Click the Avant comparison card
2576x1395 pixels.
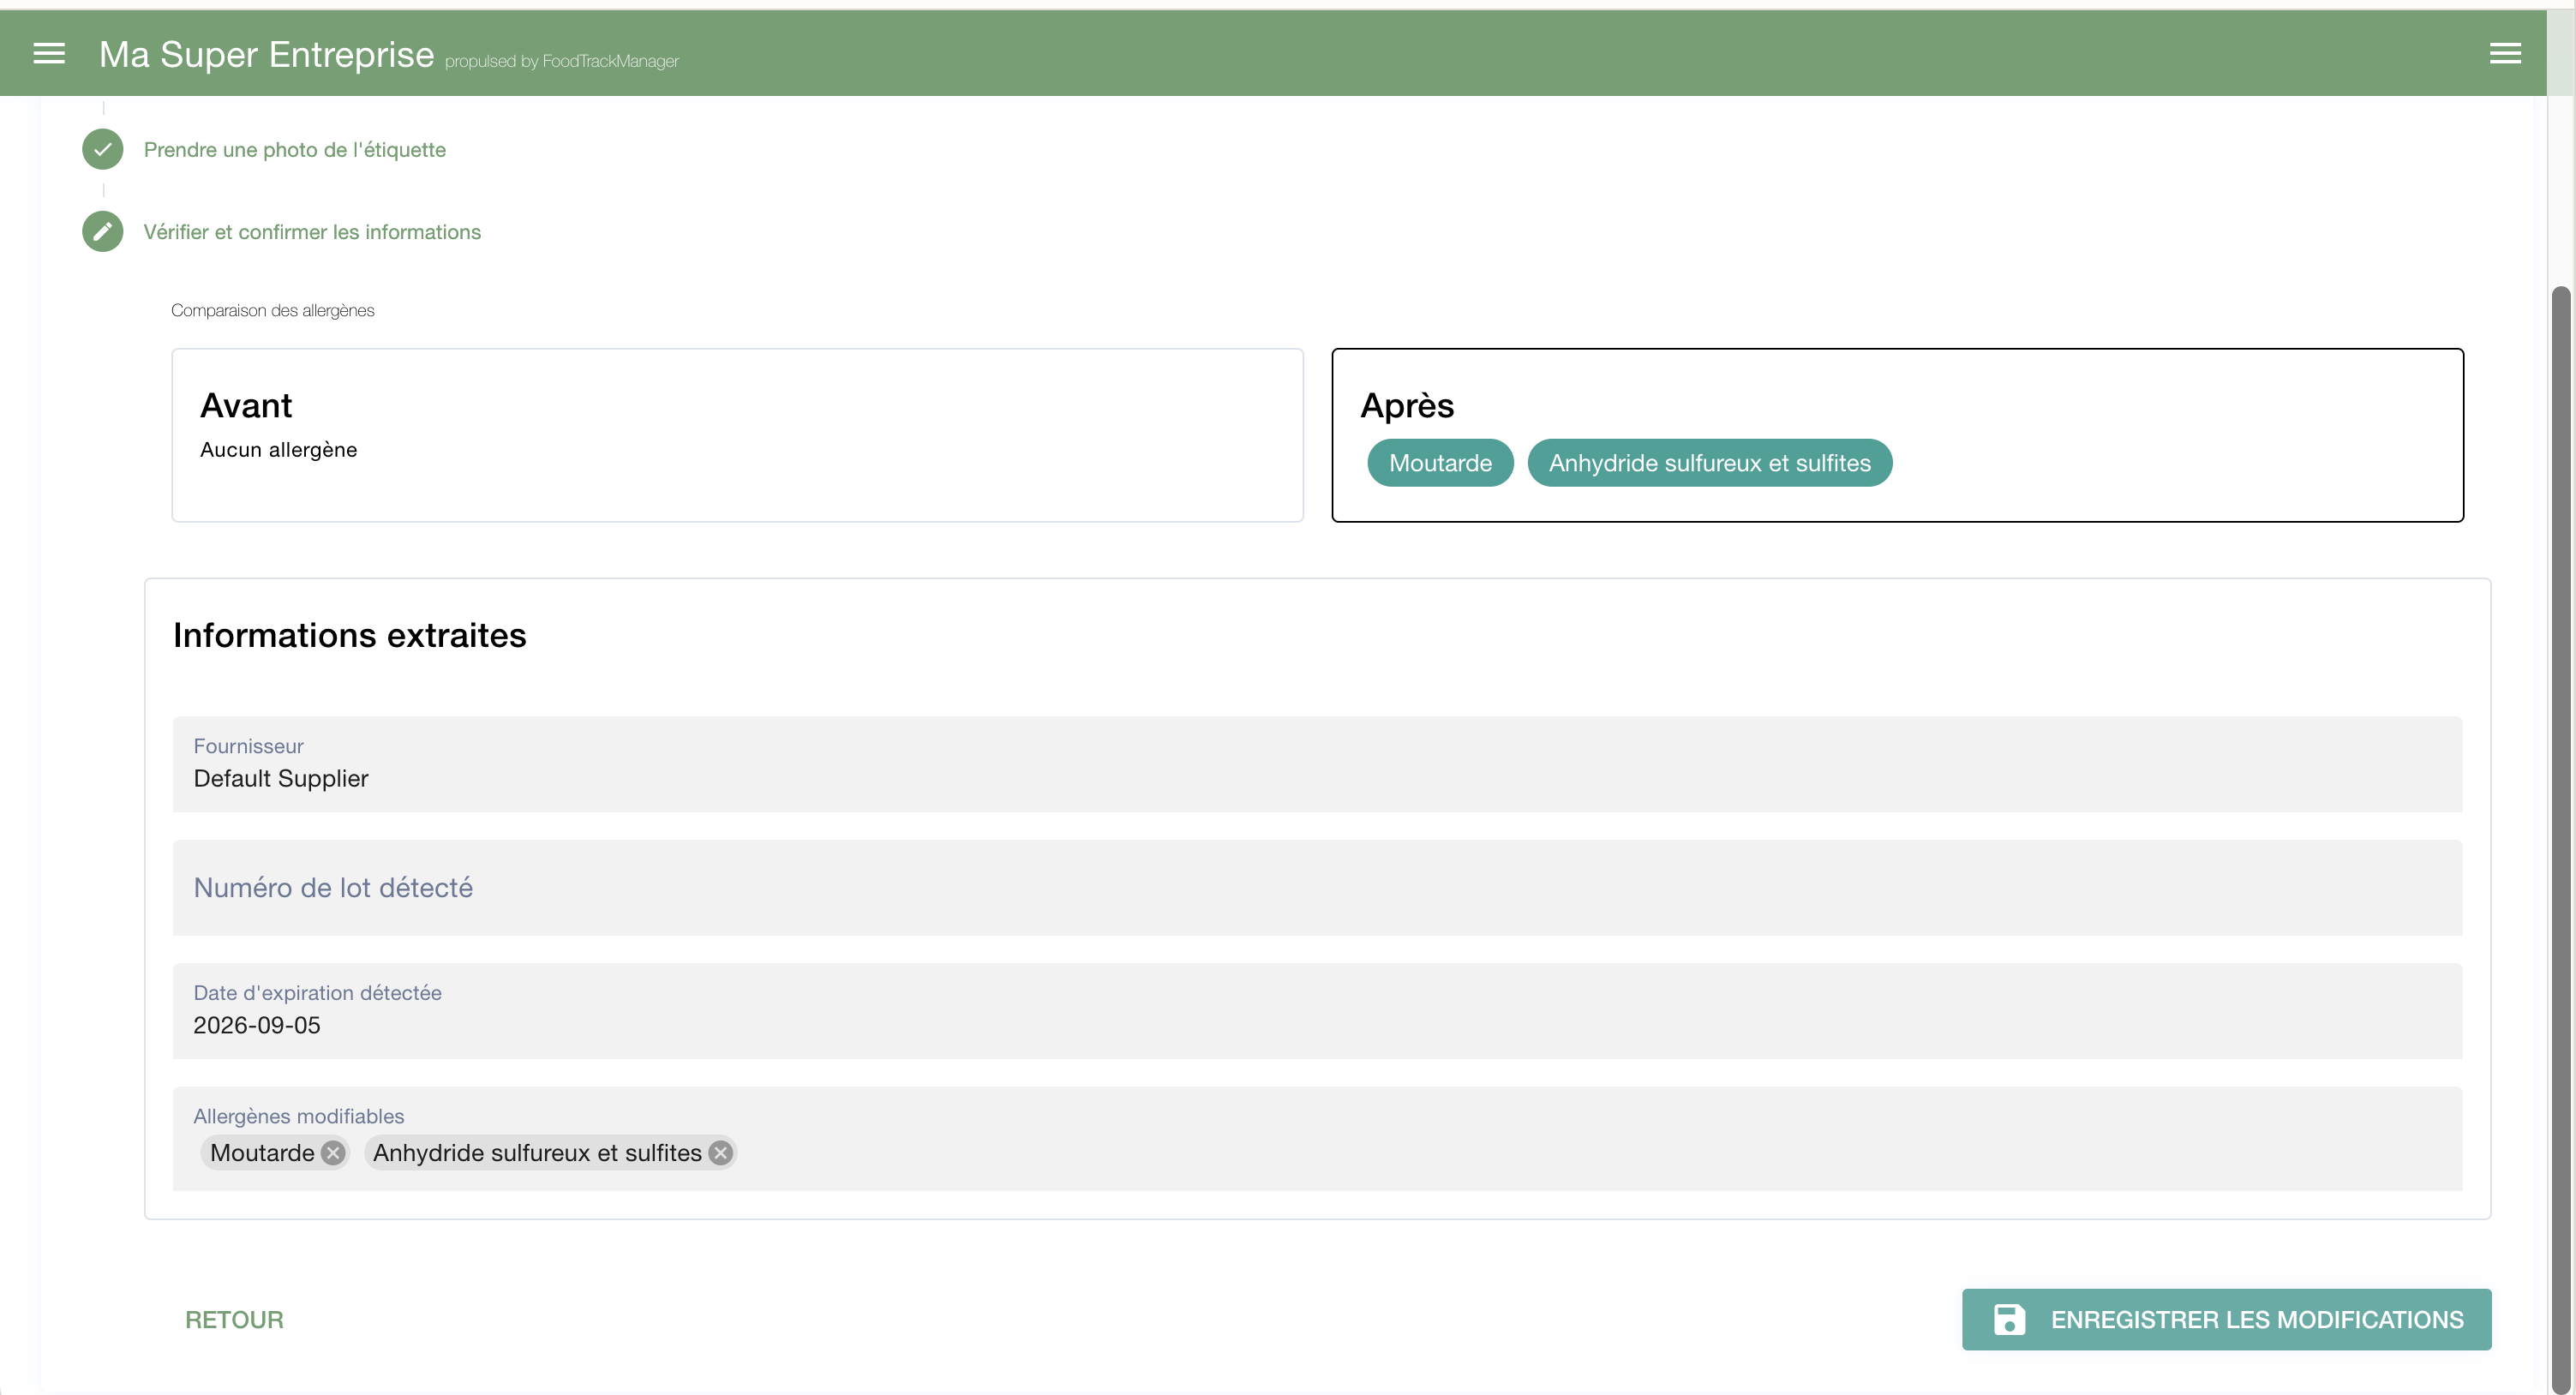coord(737,435)
